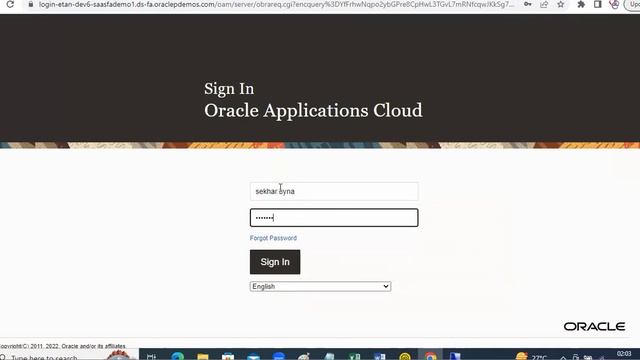Open the Chrome profile avatar icon
This screenshot has width=640, height=360.
coord(614,4)
